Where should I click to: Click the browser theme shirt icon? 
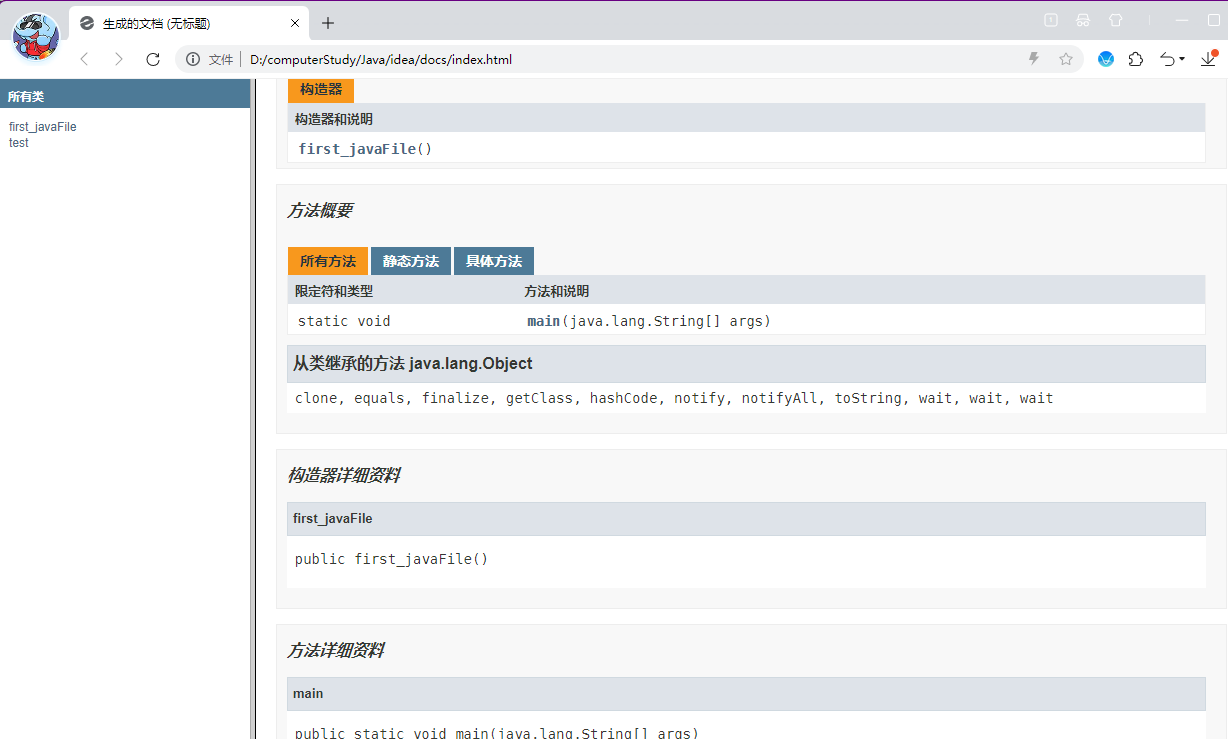(1115, 20)
